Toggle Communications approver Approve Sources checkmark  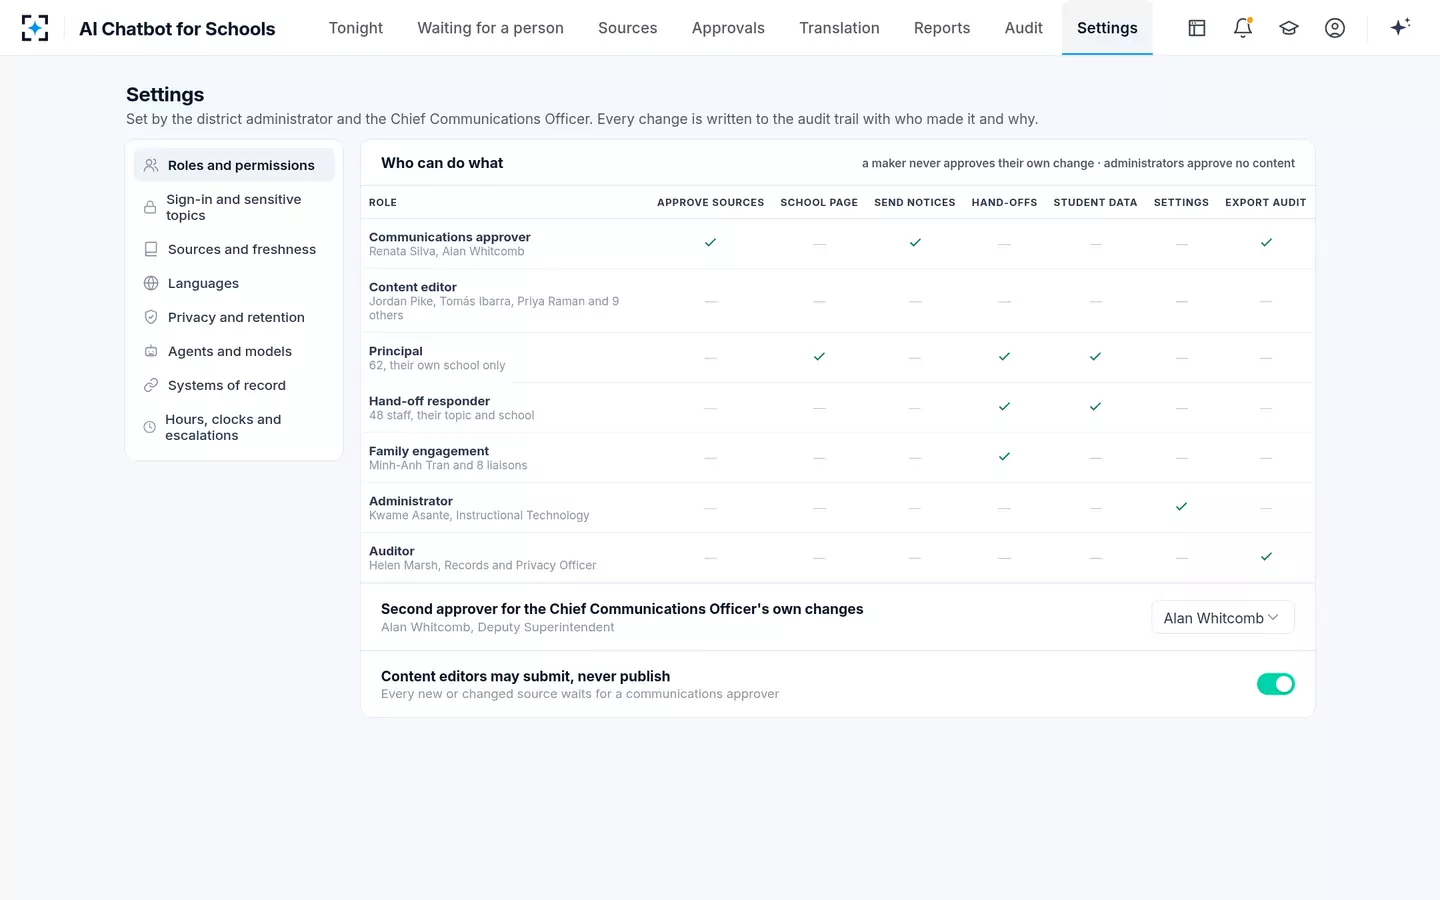point(711,243)
